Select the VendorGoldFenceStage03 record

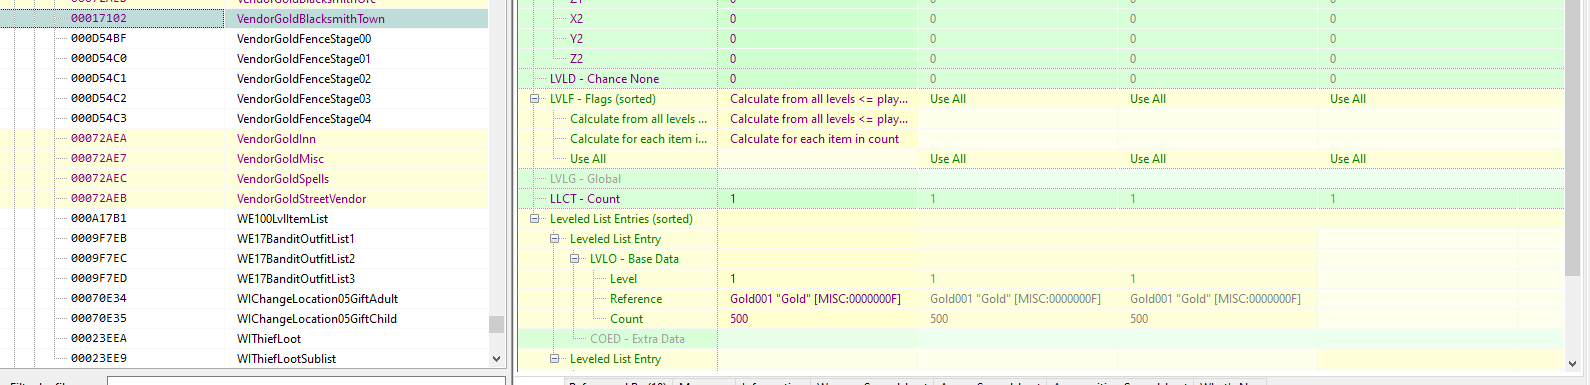[x=304, y=99]
